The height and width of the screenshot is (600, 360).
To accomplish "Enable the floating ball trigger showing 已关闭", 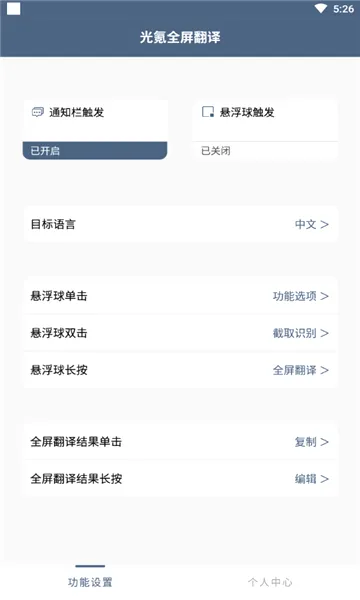I will [265, 150].
